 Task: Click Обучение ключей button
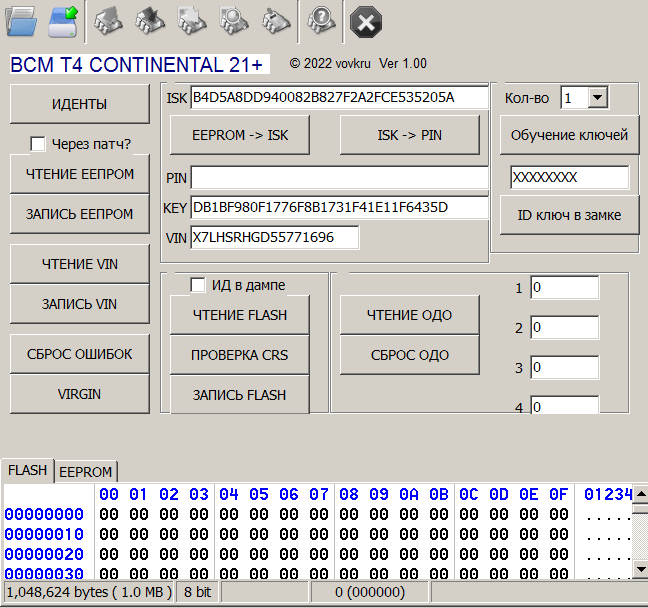[x=569, y=135]
